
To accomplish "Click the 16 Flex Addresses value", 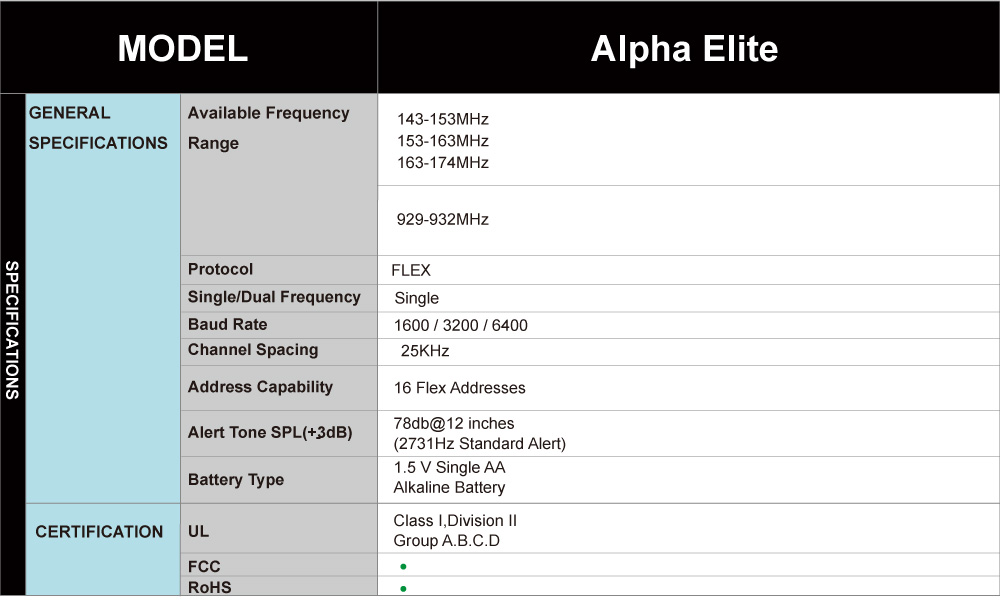I will pyautogui.click(x=459, y=388).
